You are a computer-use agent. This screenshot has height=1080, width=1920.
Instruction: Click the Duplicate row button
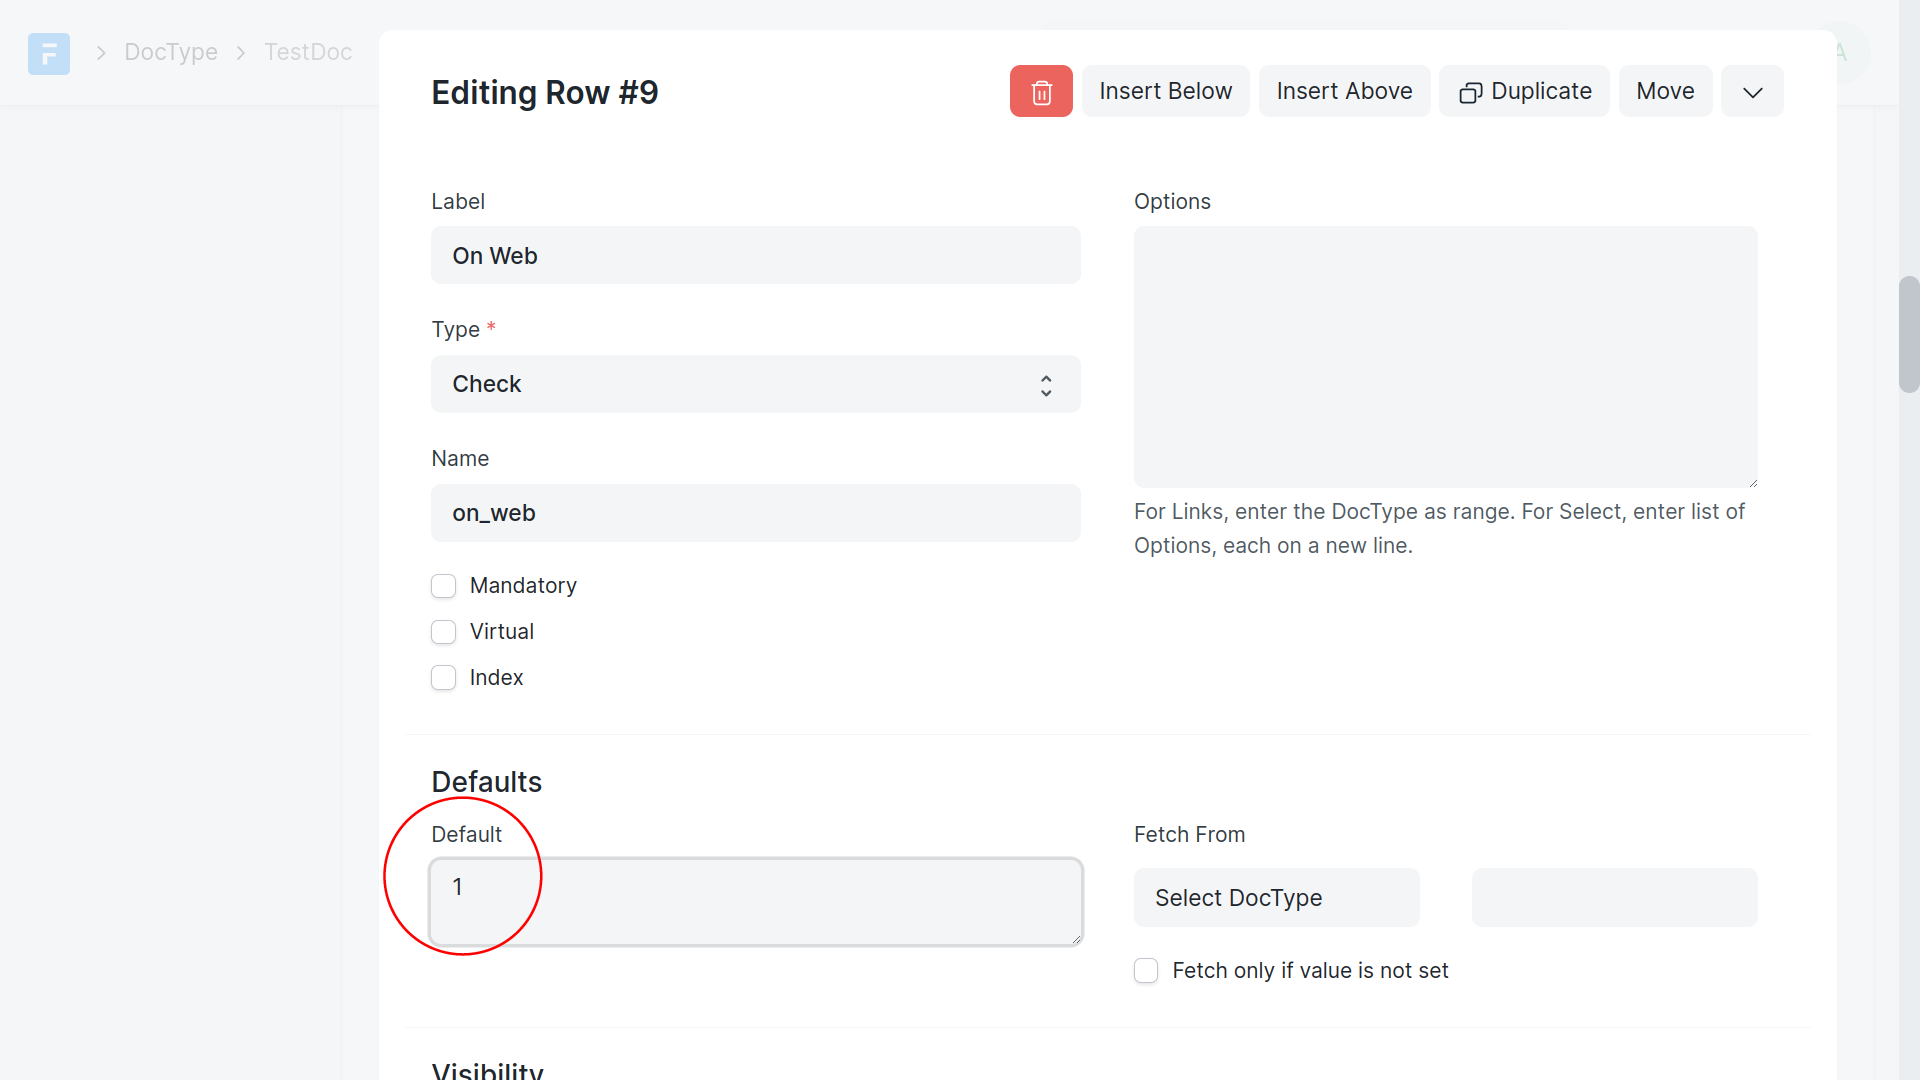1524,91
